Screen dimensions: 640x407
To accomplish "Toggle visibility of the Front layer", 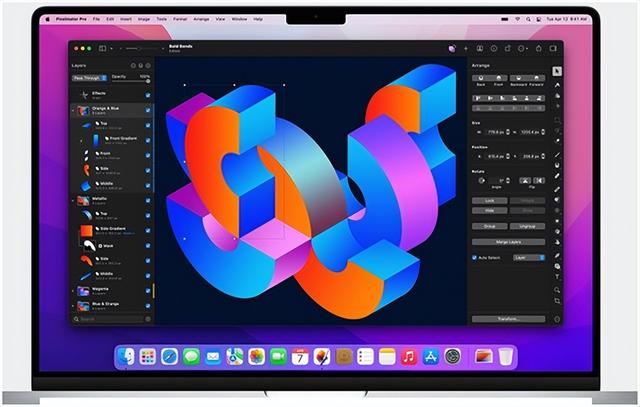I will 148,156.
